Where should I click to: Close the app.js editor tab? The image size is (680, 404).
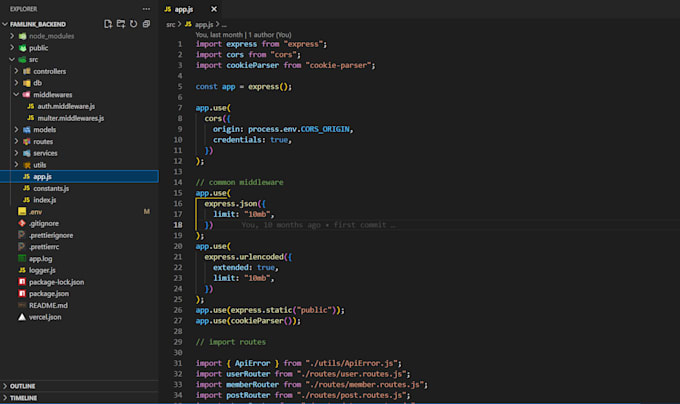pyautogui.click(x=214, y=9)
